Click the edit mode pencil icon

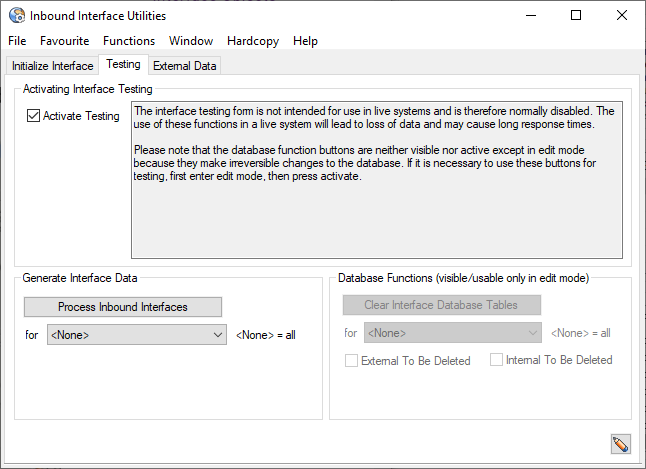click(620, 444)
